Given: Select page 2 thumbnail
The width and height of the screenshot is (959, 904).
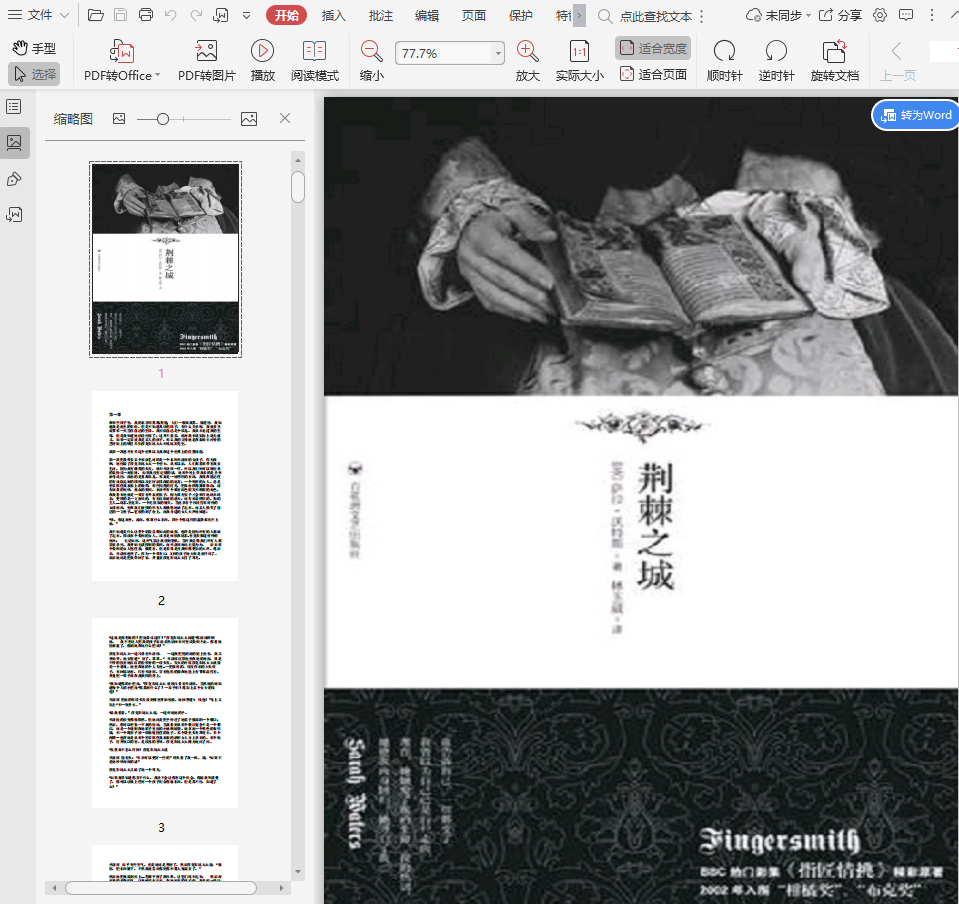Looking at the screenshot, I should pos(165,486).
